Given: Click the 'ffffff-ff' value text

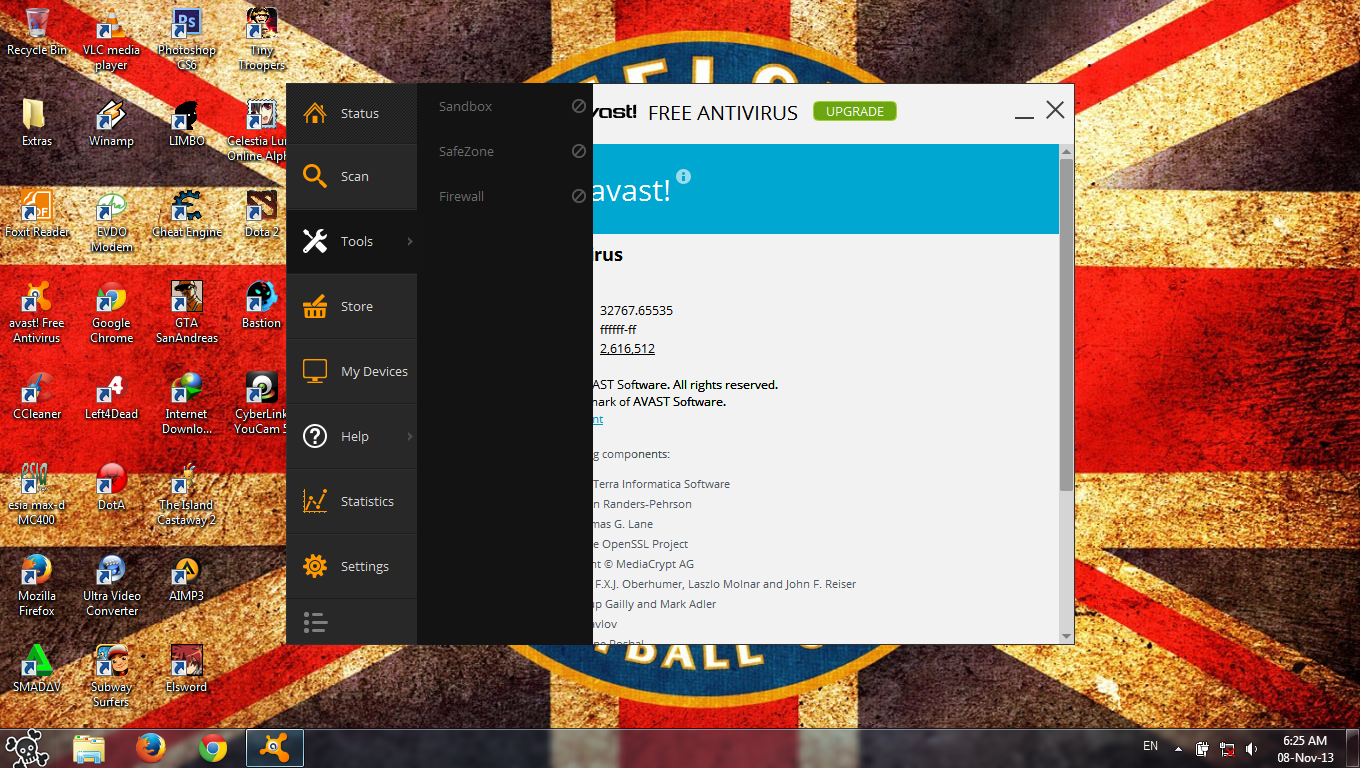Looking at the screenshot, I should (x=618, y=329).
